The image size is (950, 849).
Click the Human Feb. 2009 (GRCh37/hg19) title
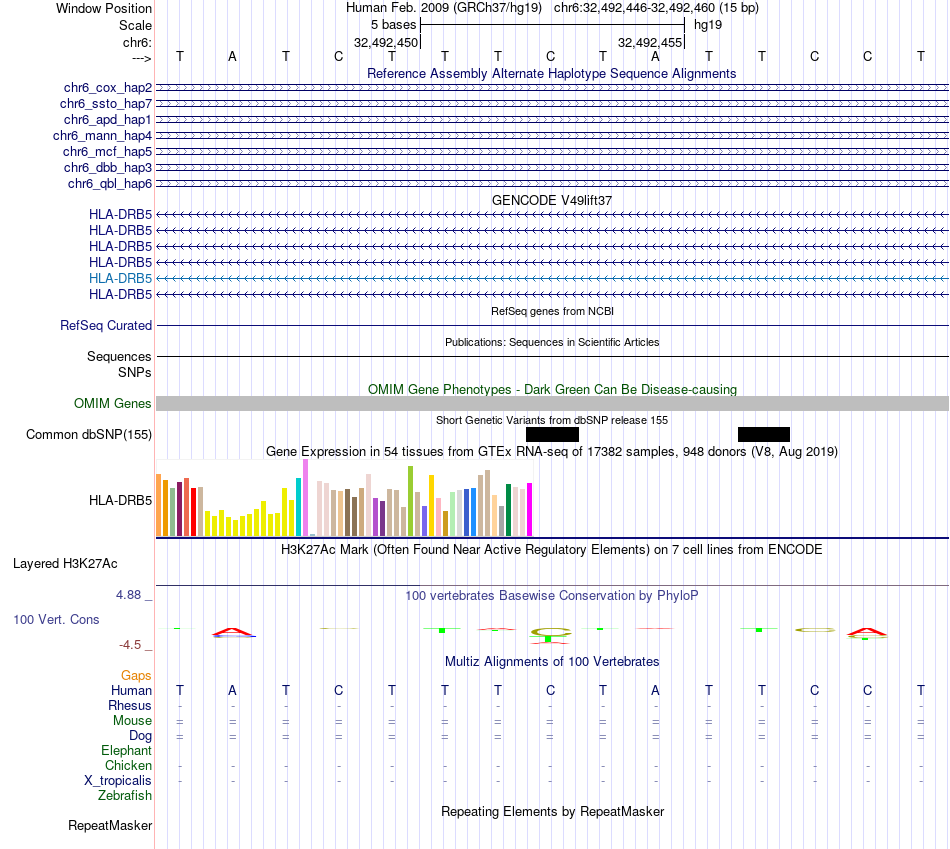click(443, 8)
